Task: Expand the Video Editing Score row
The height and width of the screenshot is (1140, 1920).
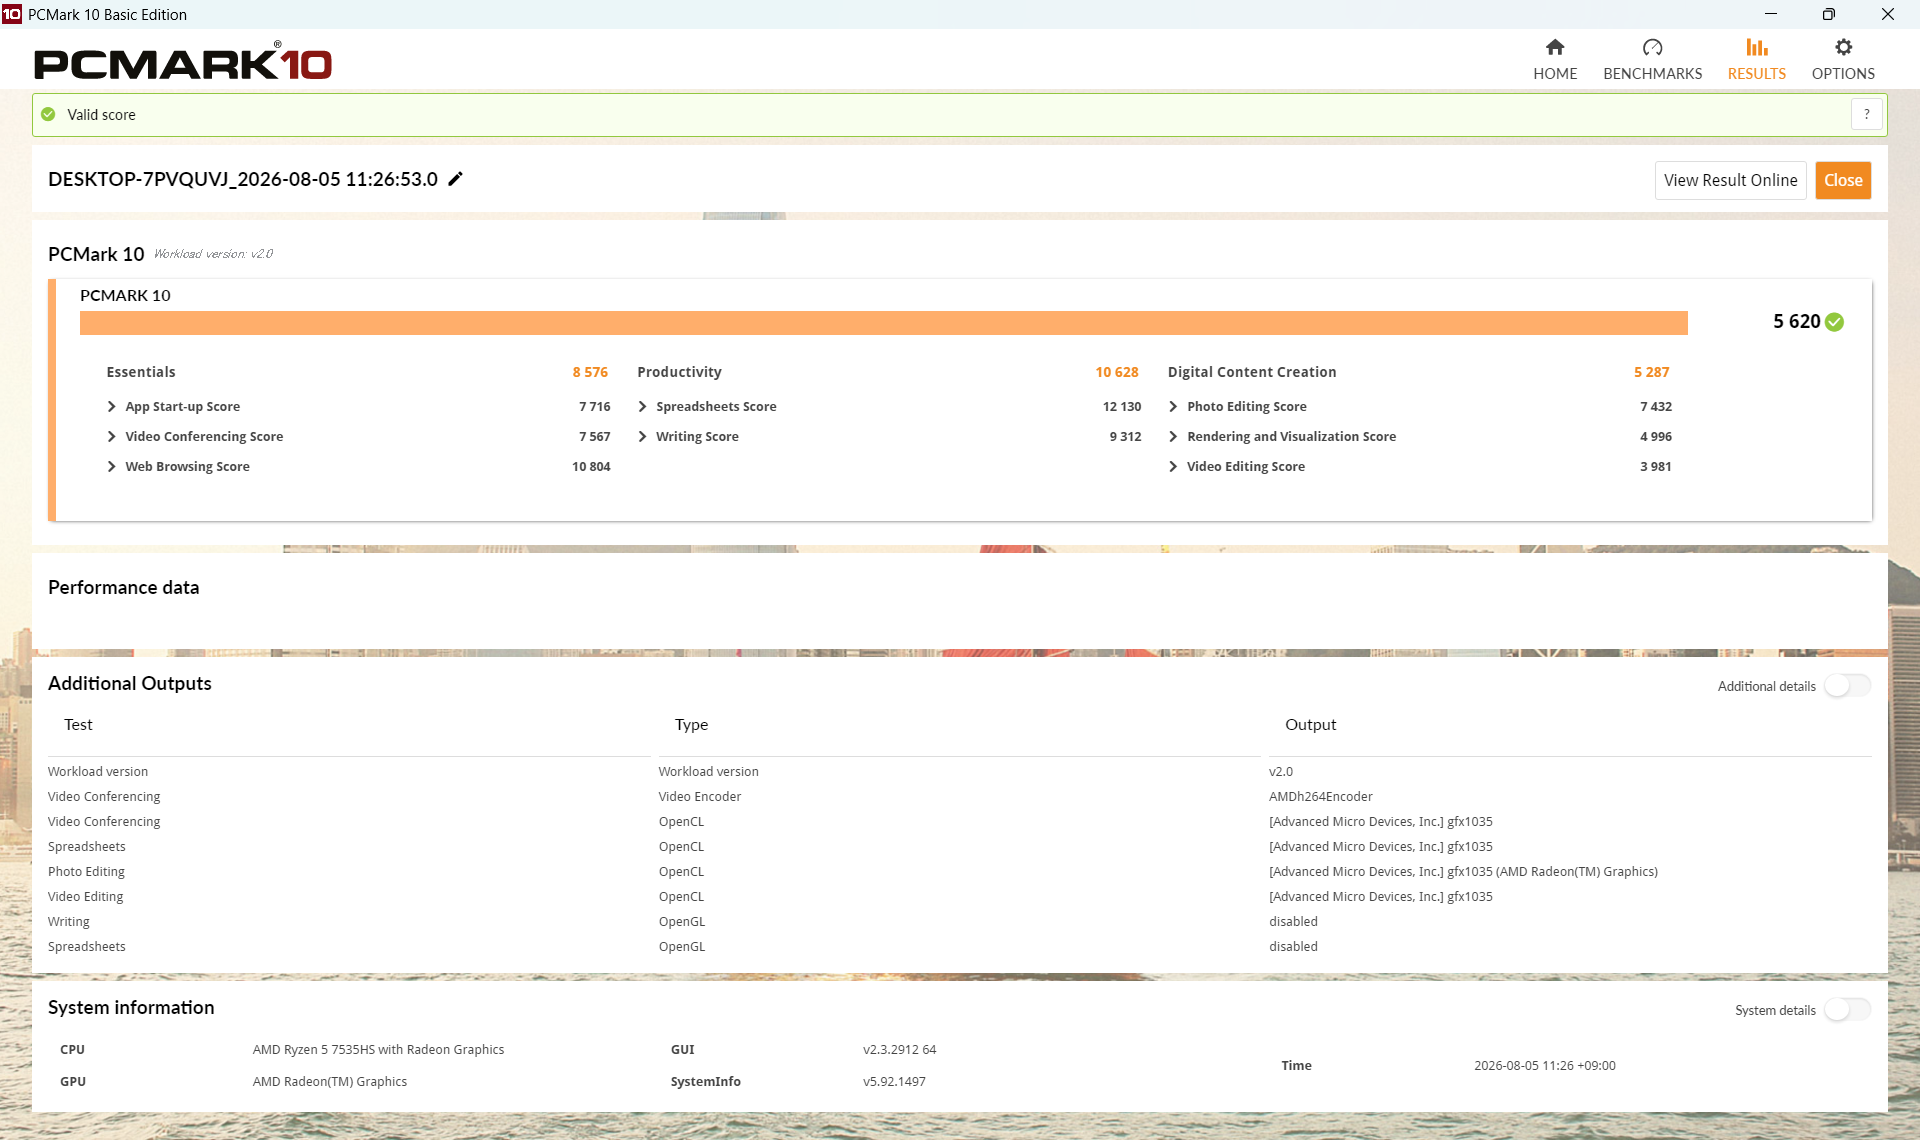Action: tap(1173, 467)
